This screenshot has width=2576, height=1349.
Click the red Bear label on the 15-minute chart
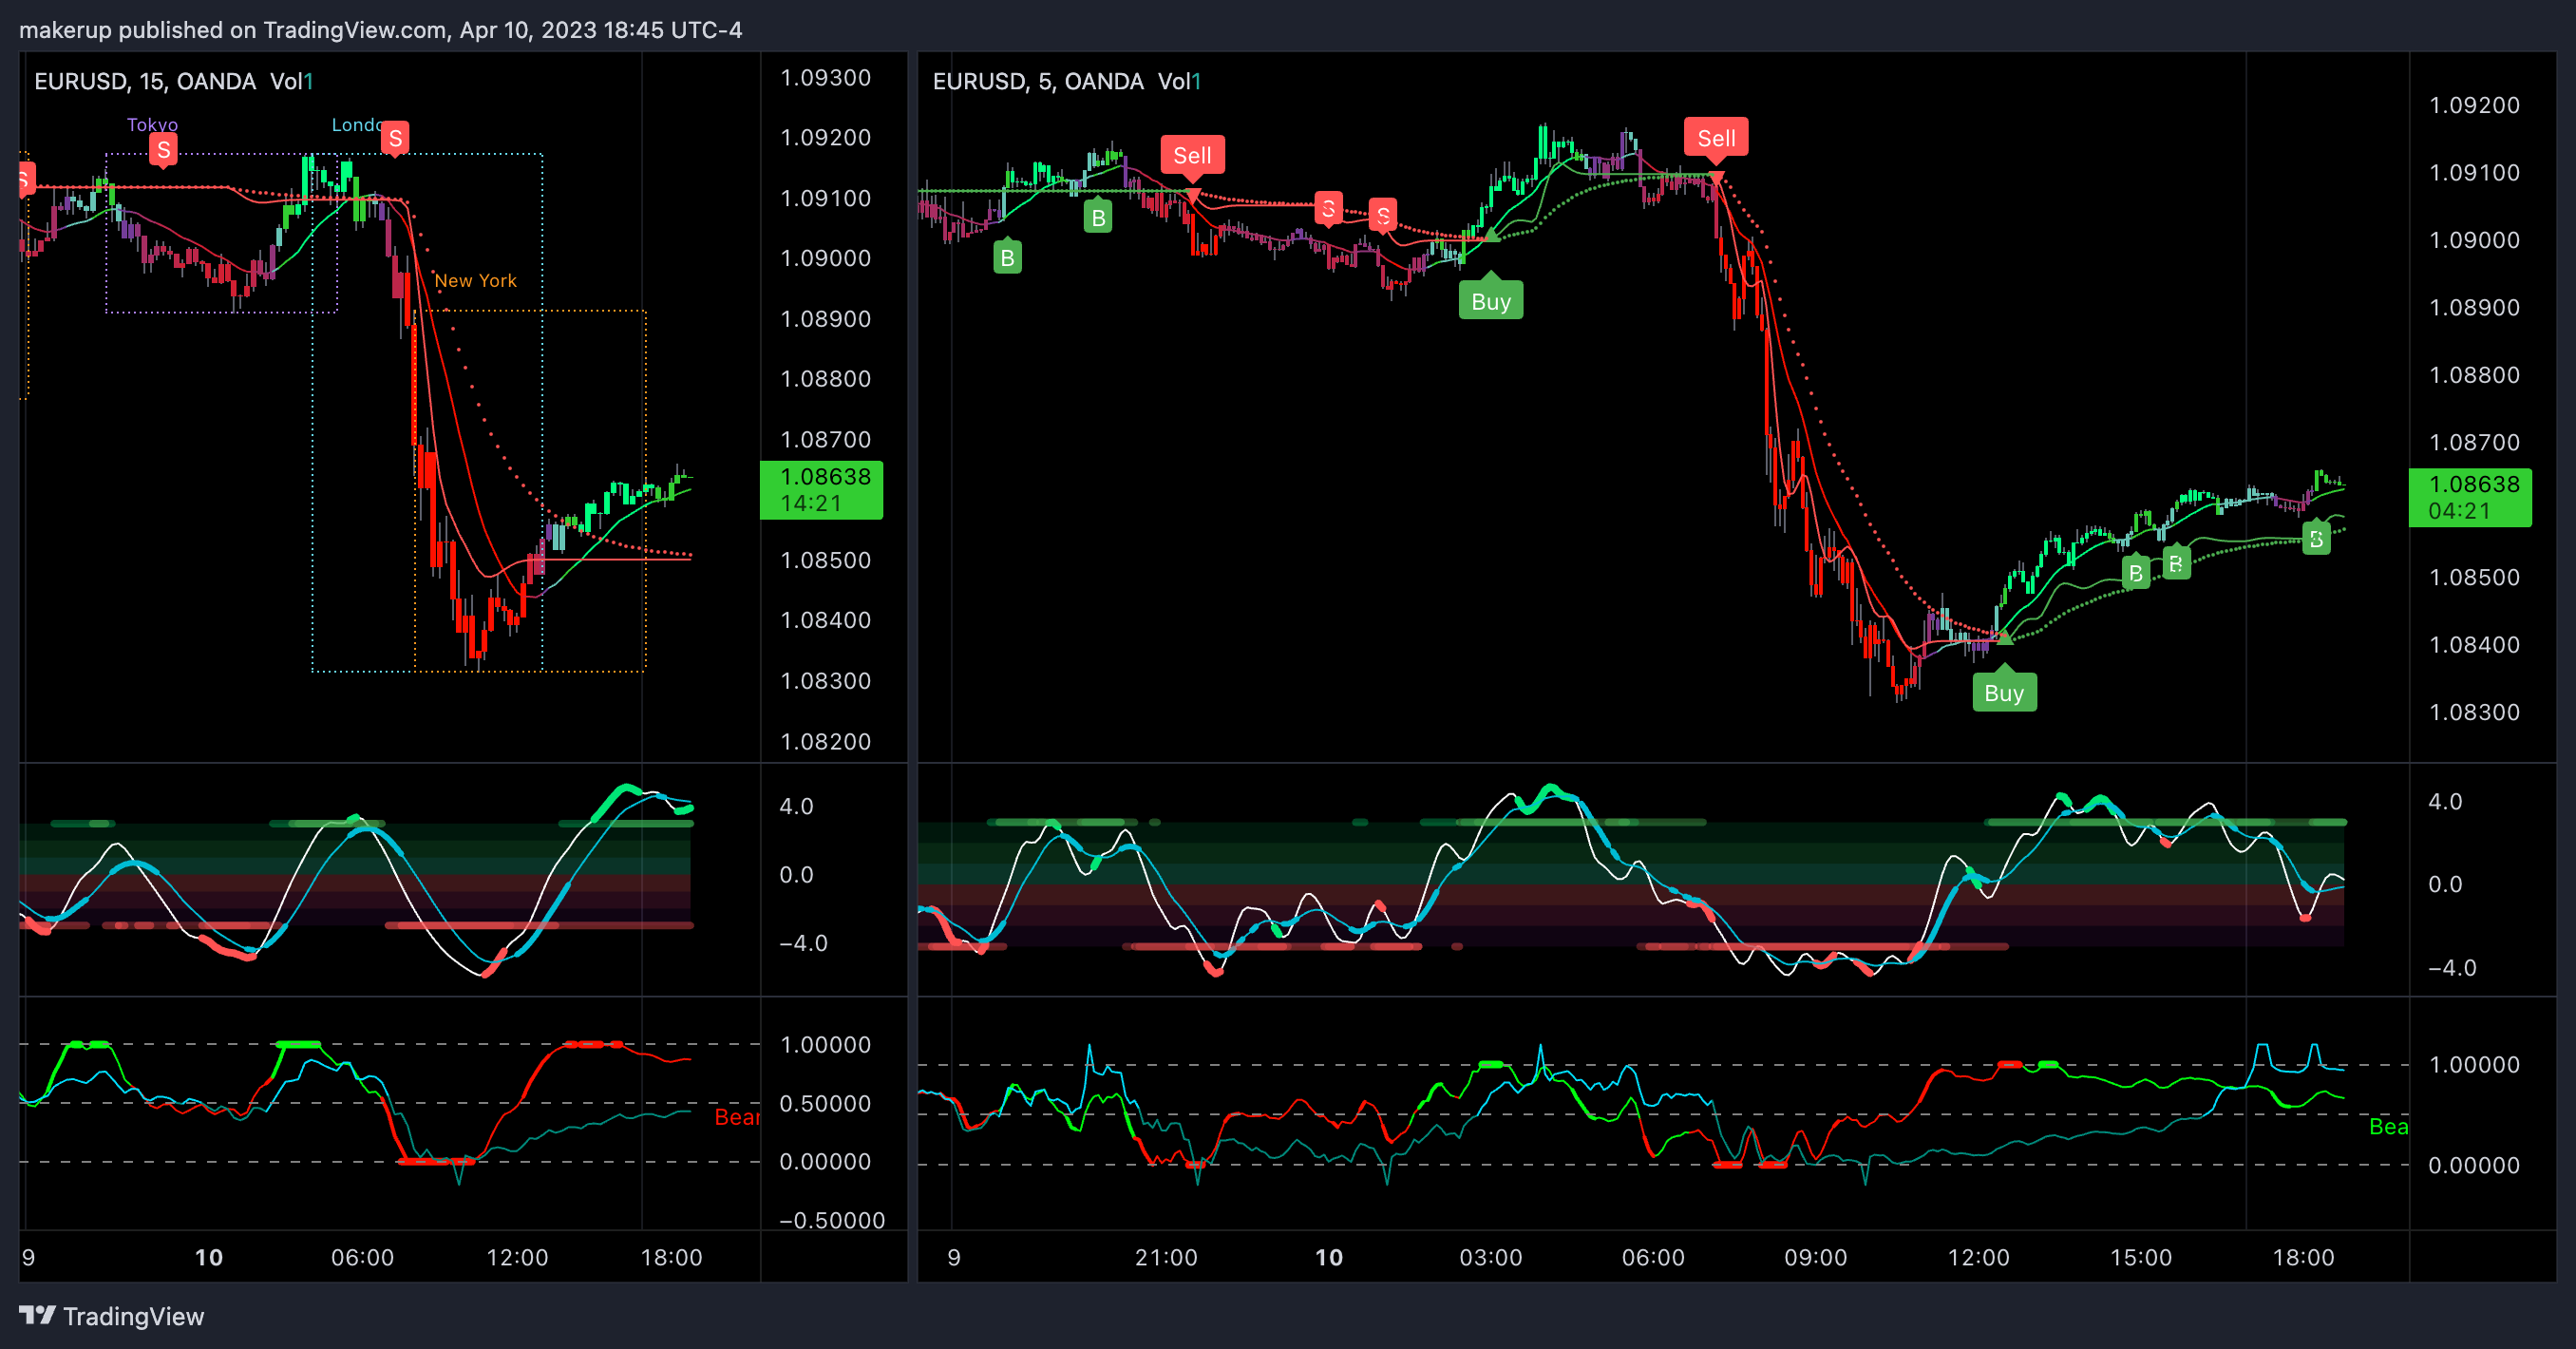737,1118
